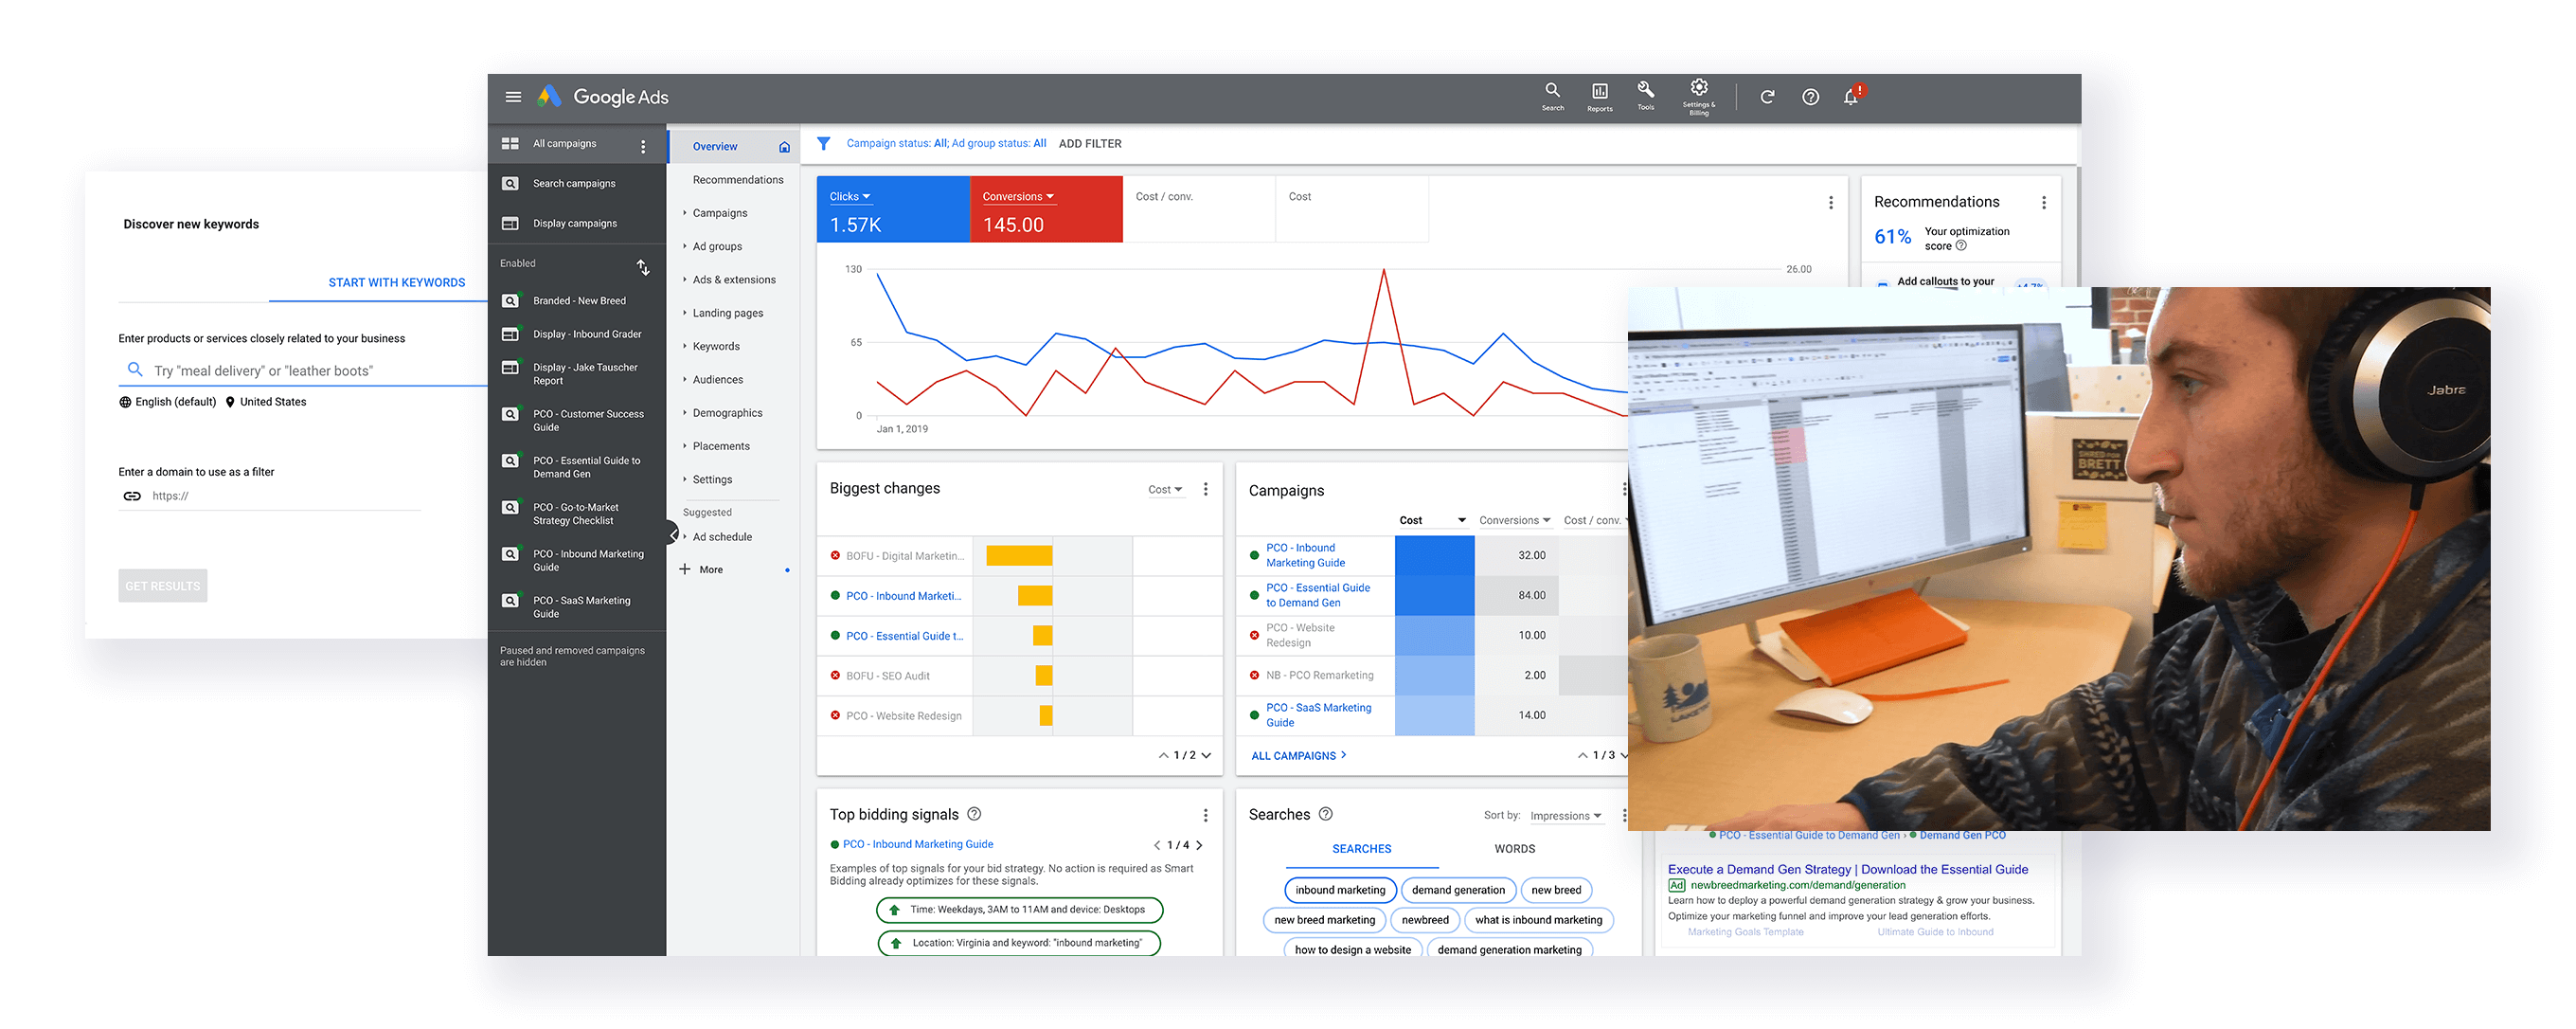Click the help icon next to Top bidding signals
Screen dimensions: 2576x1029
[974, 814]
